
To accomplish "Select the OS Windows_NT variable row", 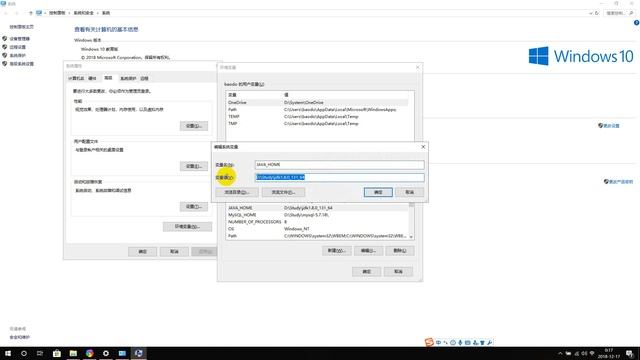I will click(317, 229).
